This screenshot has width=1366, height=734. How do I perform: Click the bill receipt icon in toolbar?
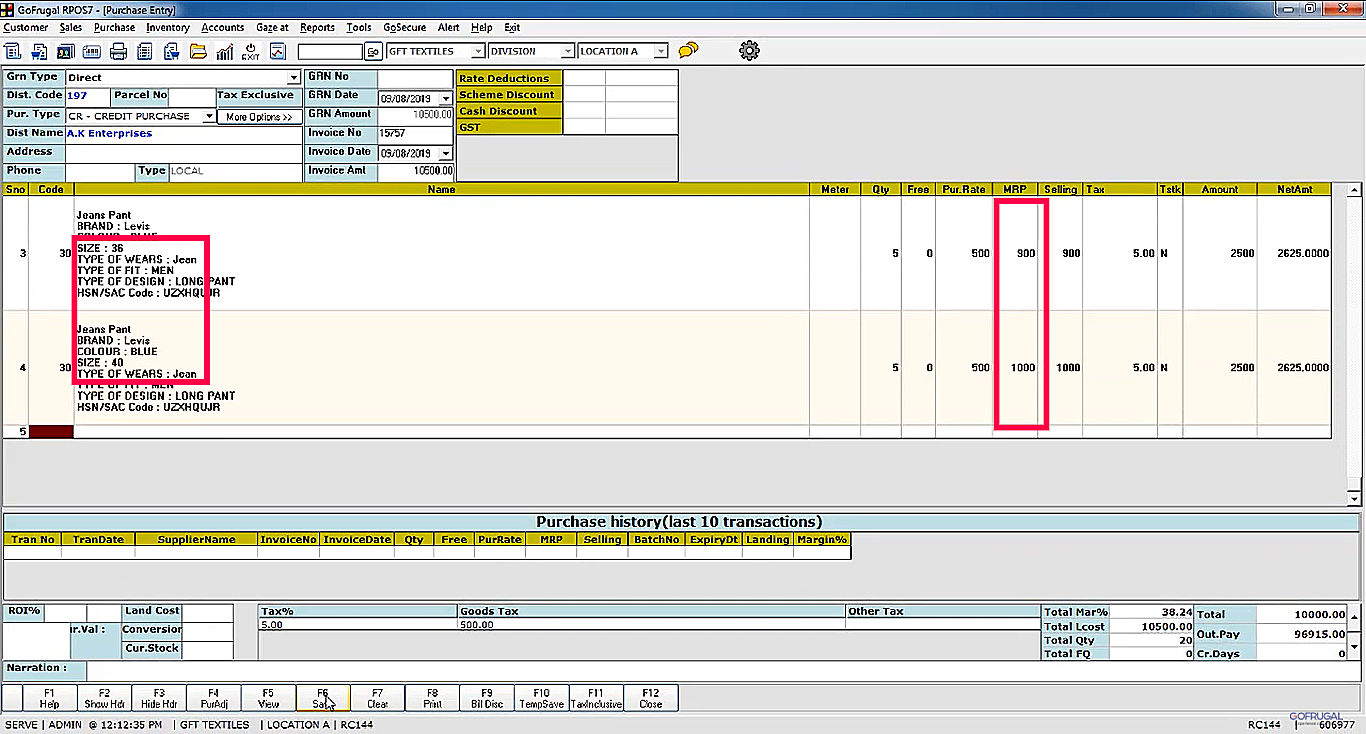[x=14, y=51]
